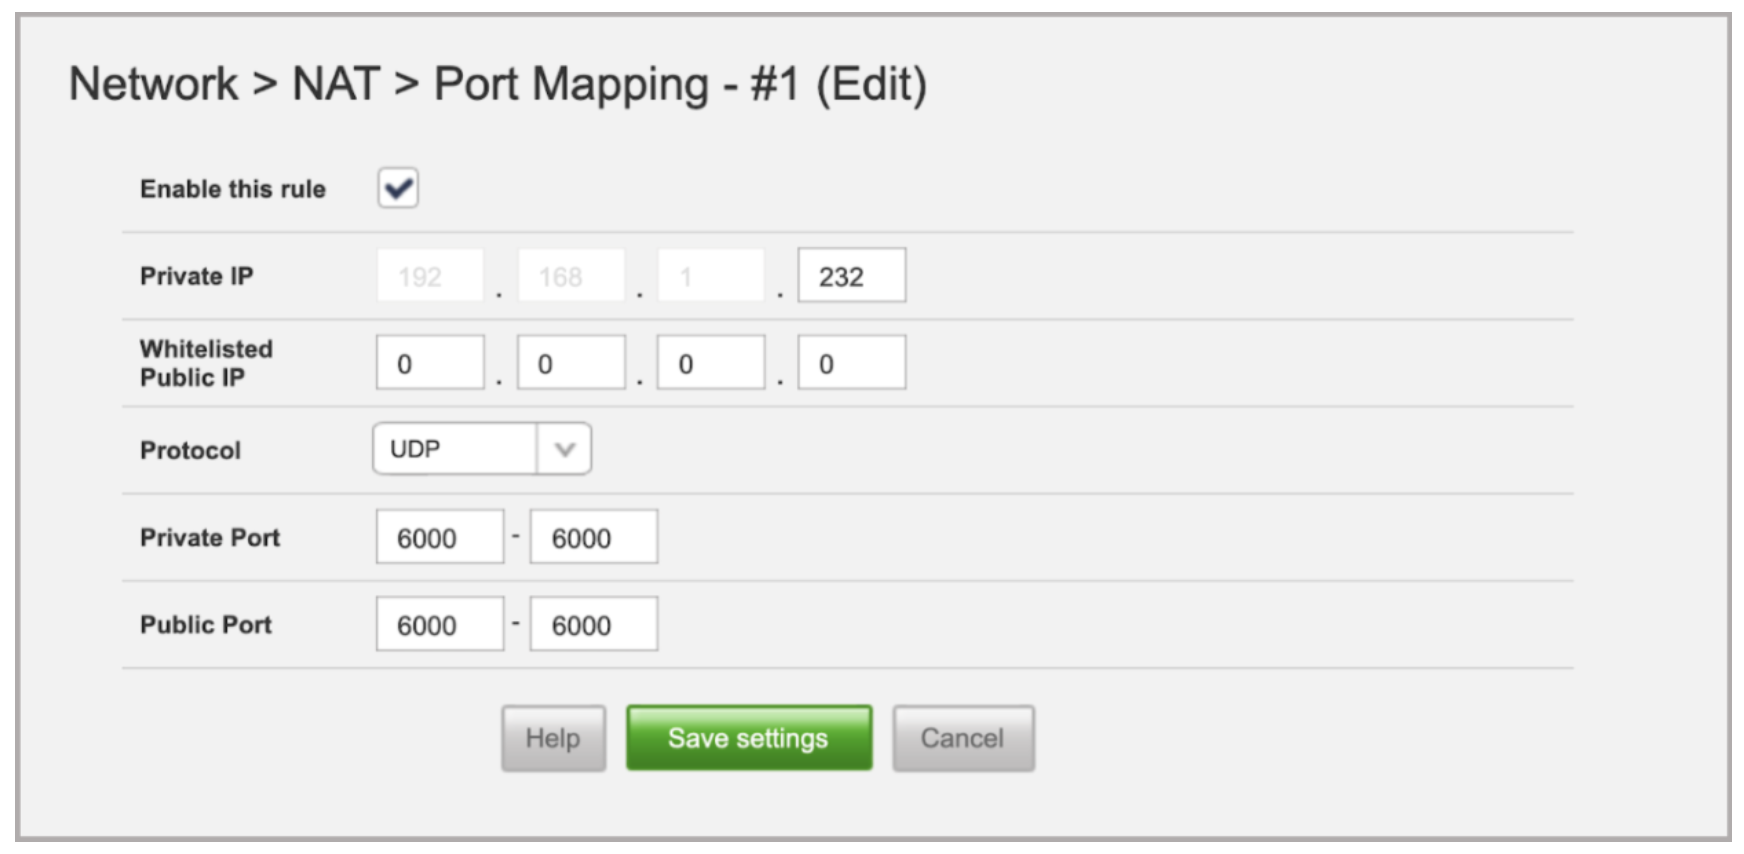This screenshot has height=854, width=1744.
Task: Focus the Public Port end field
Action: [593, 624]
